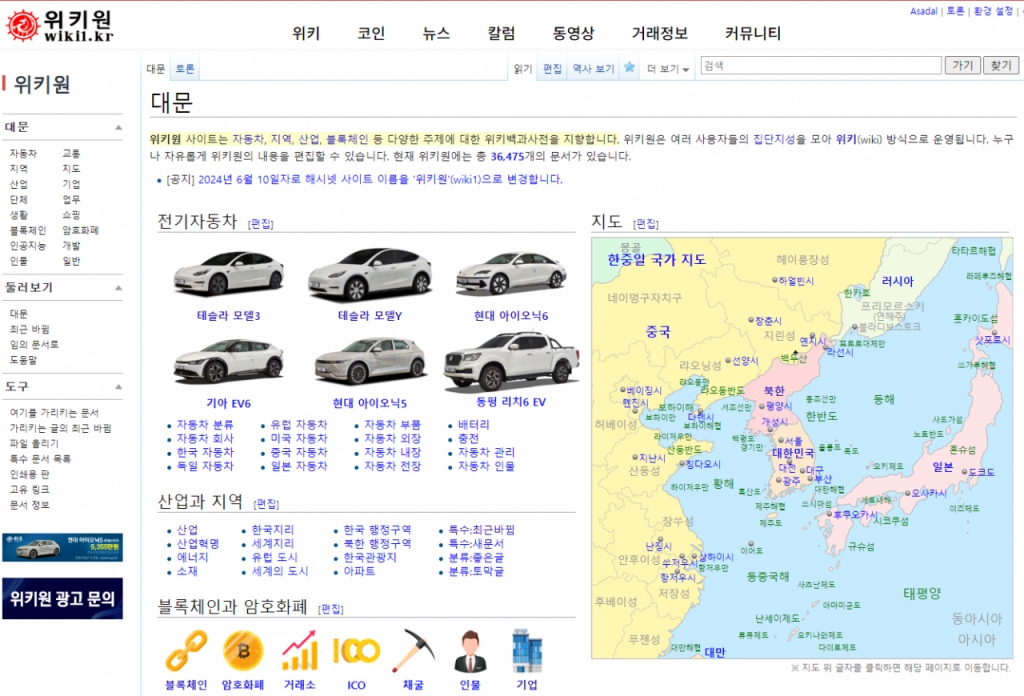Click the 가기 search button
The height and width of the screenshot is (696, 1024).
pos(963,65)
